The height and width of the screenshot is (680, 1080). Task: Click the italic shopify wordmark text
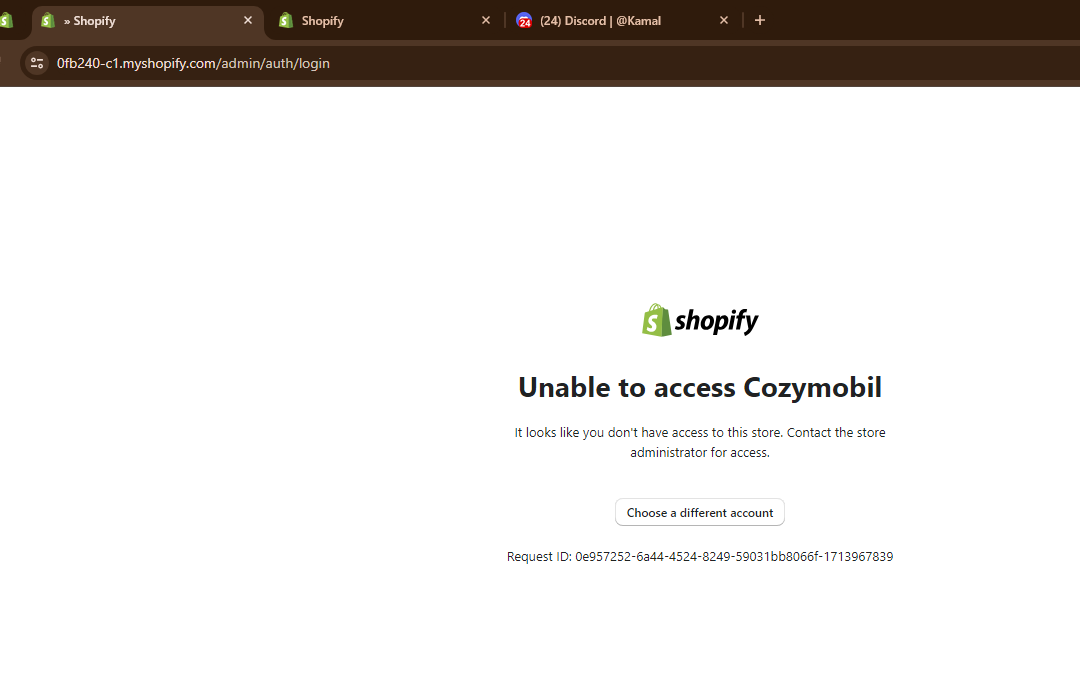[x=716, y=320]
